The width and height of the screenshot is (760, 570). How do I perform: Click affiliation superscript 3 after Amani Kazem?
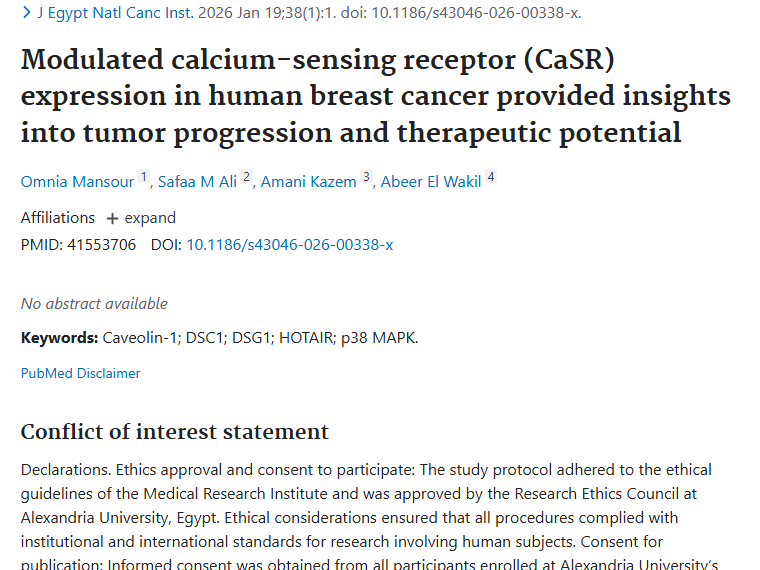[x=366, y=178]
